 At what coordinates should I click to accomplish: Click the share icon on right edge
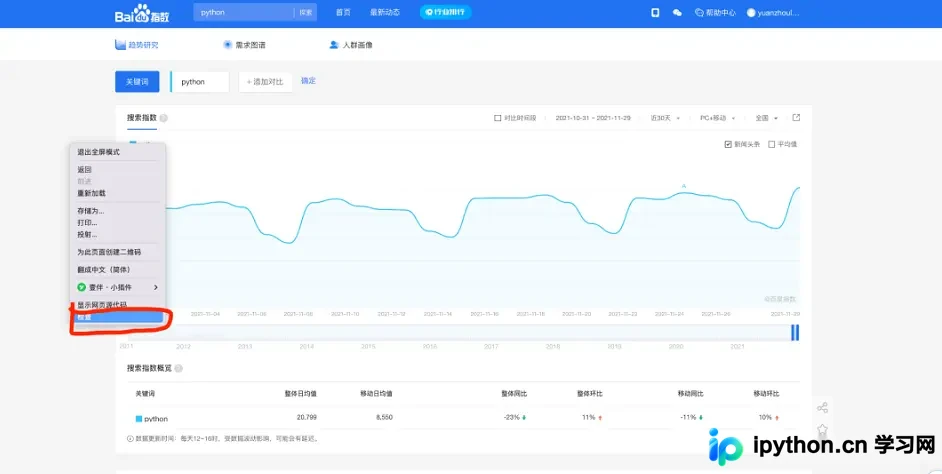coord(822,408)
